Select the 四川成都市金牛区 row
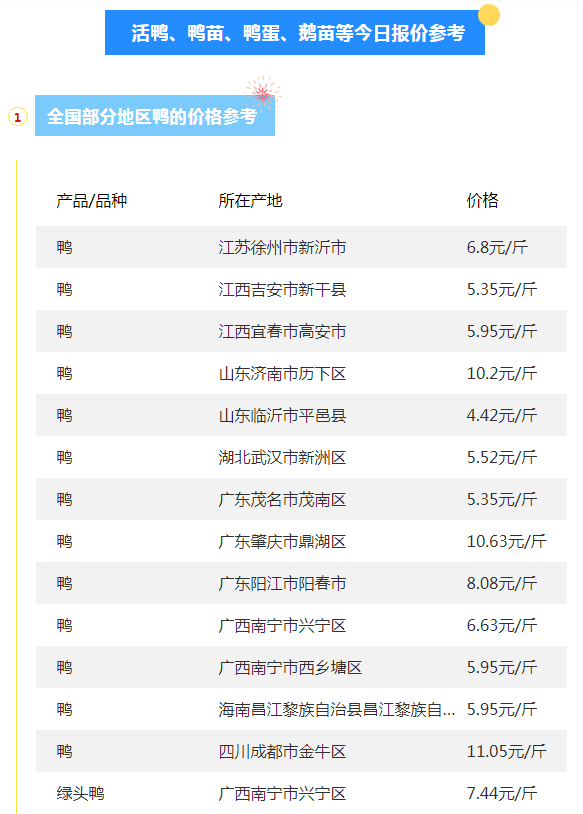583x814 pixels. pyautogui.click(x=301, y=752)
